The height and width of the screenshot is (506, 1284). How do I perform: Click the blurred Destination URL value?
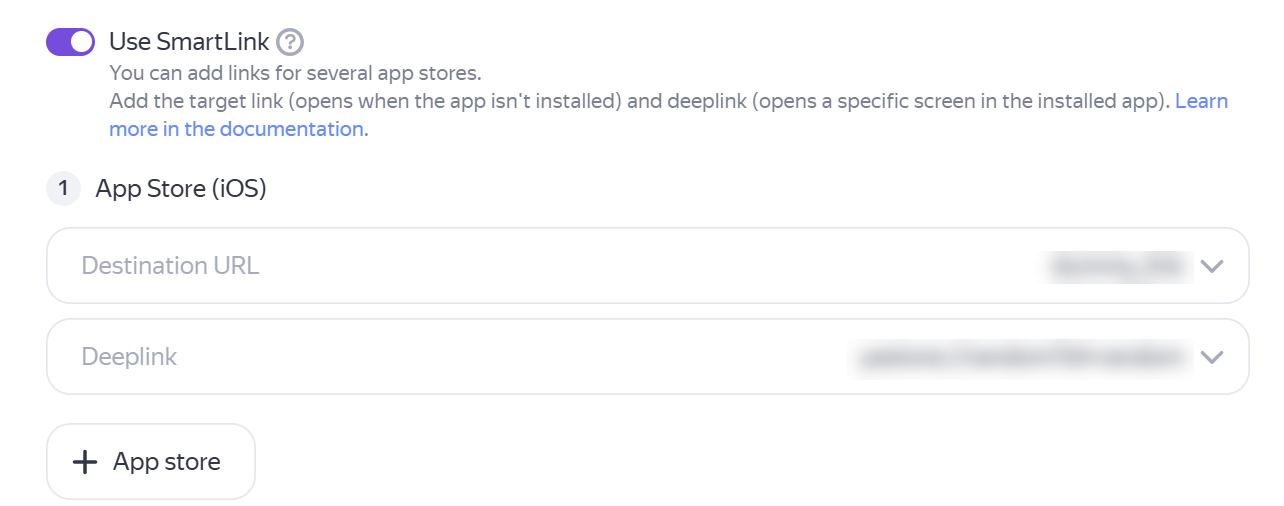click(x=1118, y=266)
